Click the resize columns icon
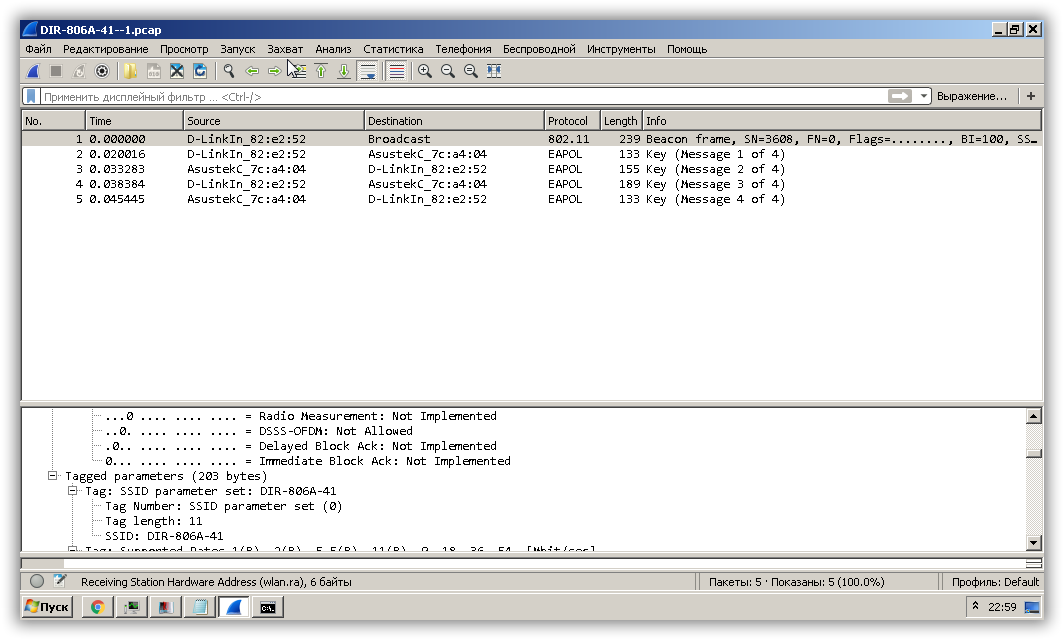This screenshot has height=640, width=1064. [493, 71]
